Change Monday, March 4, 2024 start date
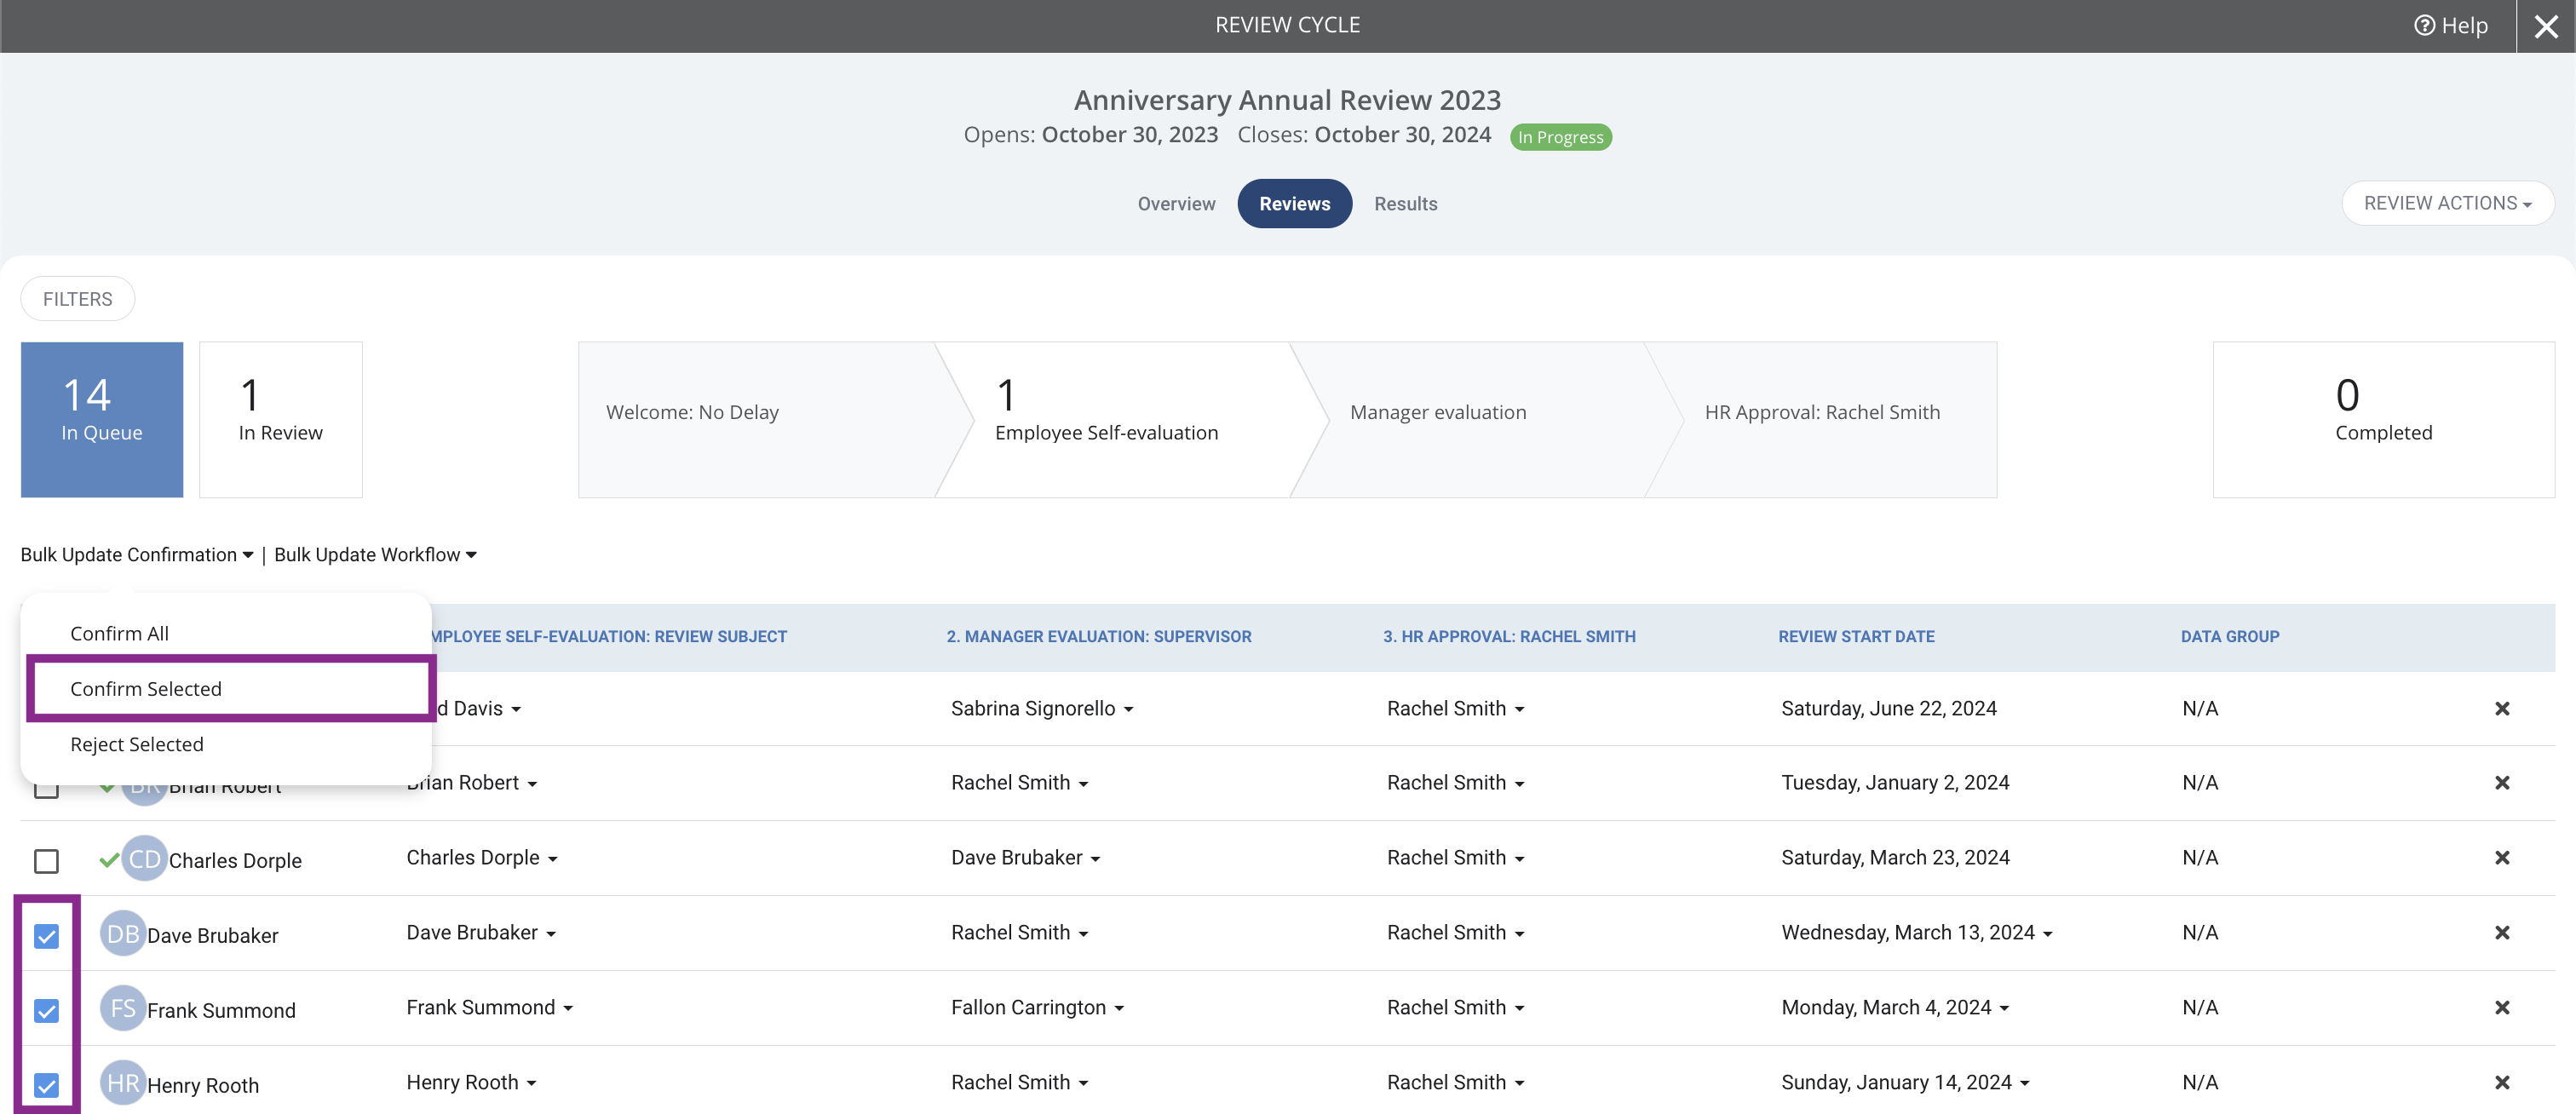The height and width of the screenshot is (1114, 2576). coord(1895,1008)
